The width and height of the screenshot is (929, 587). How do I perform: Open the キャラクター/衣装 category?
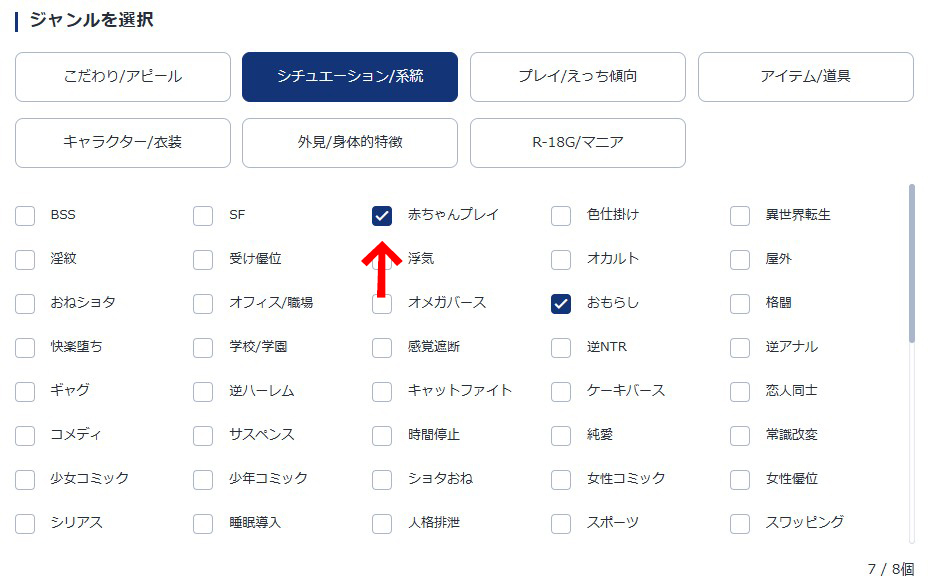(x=122, y=143)
